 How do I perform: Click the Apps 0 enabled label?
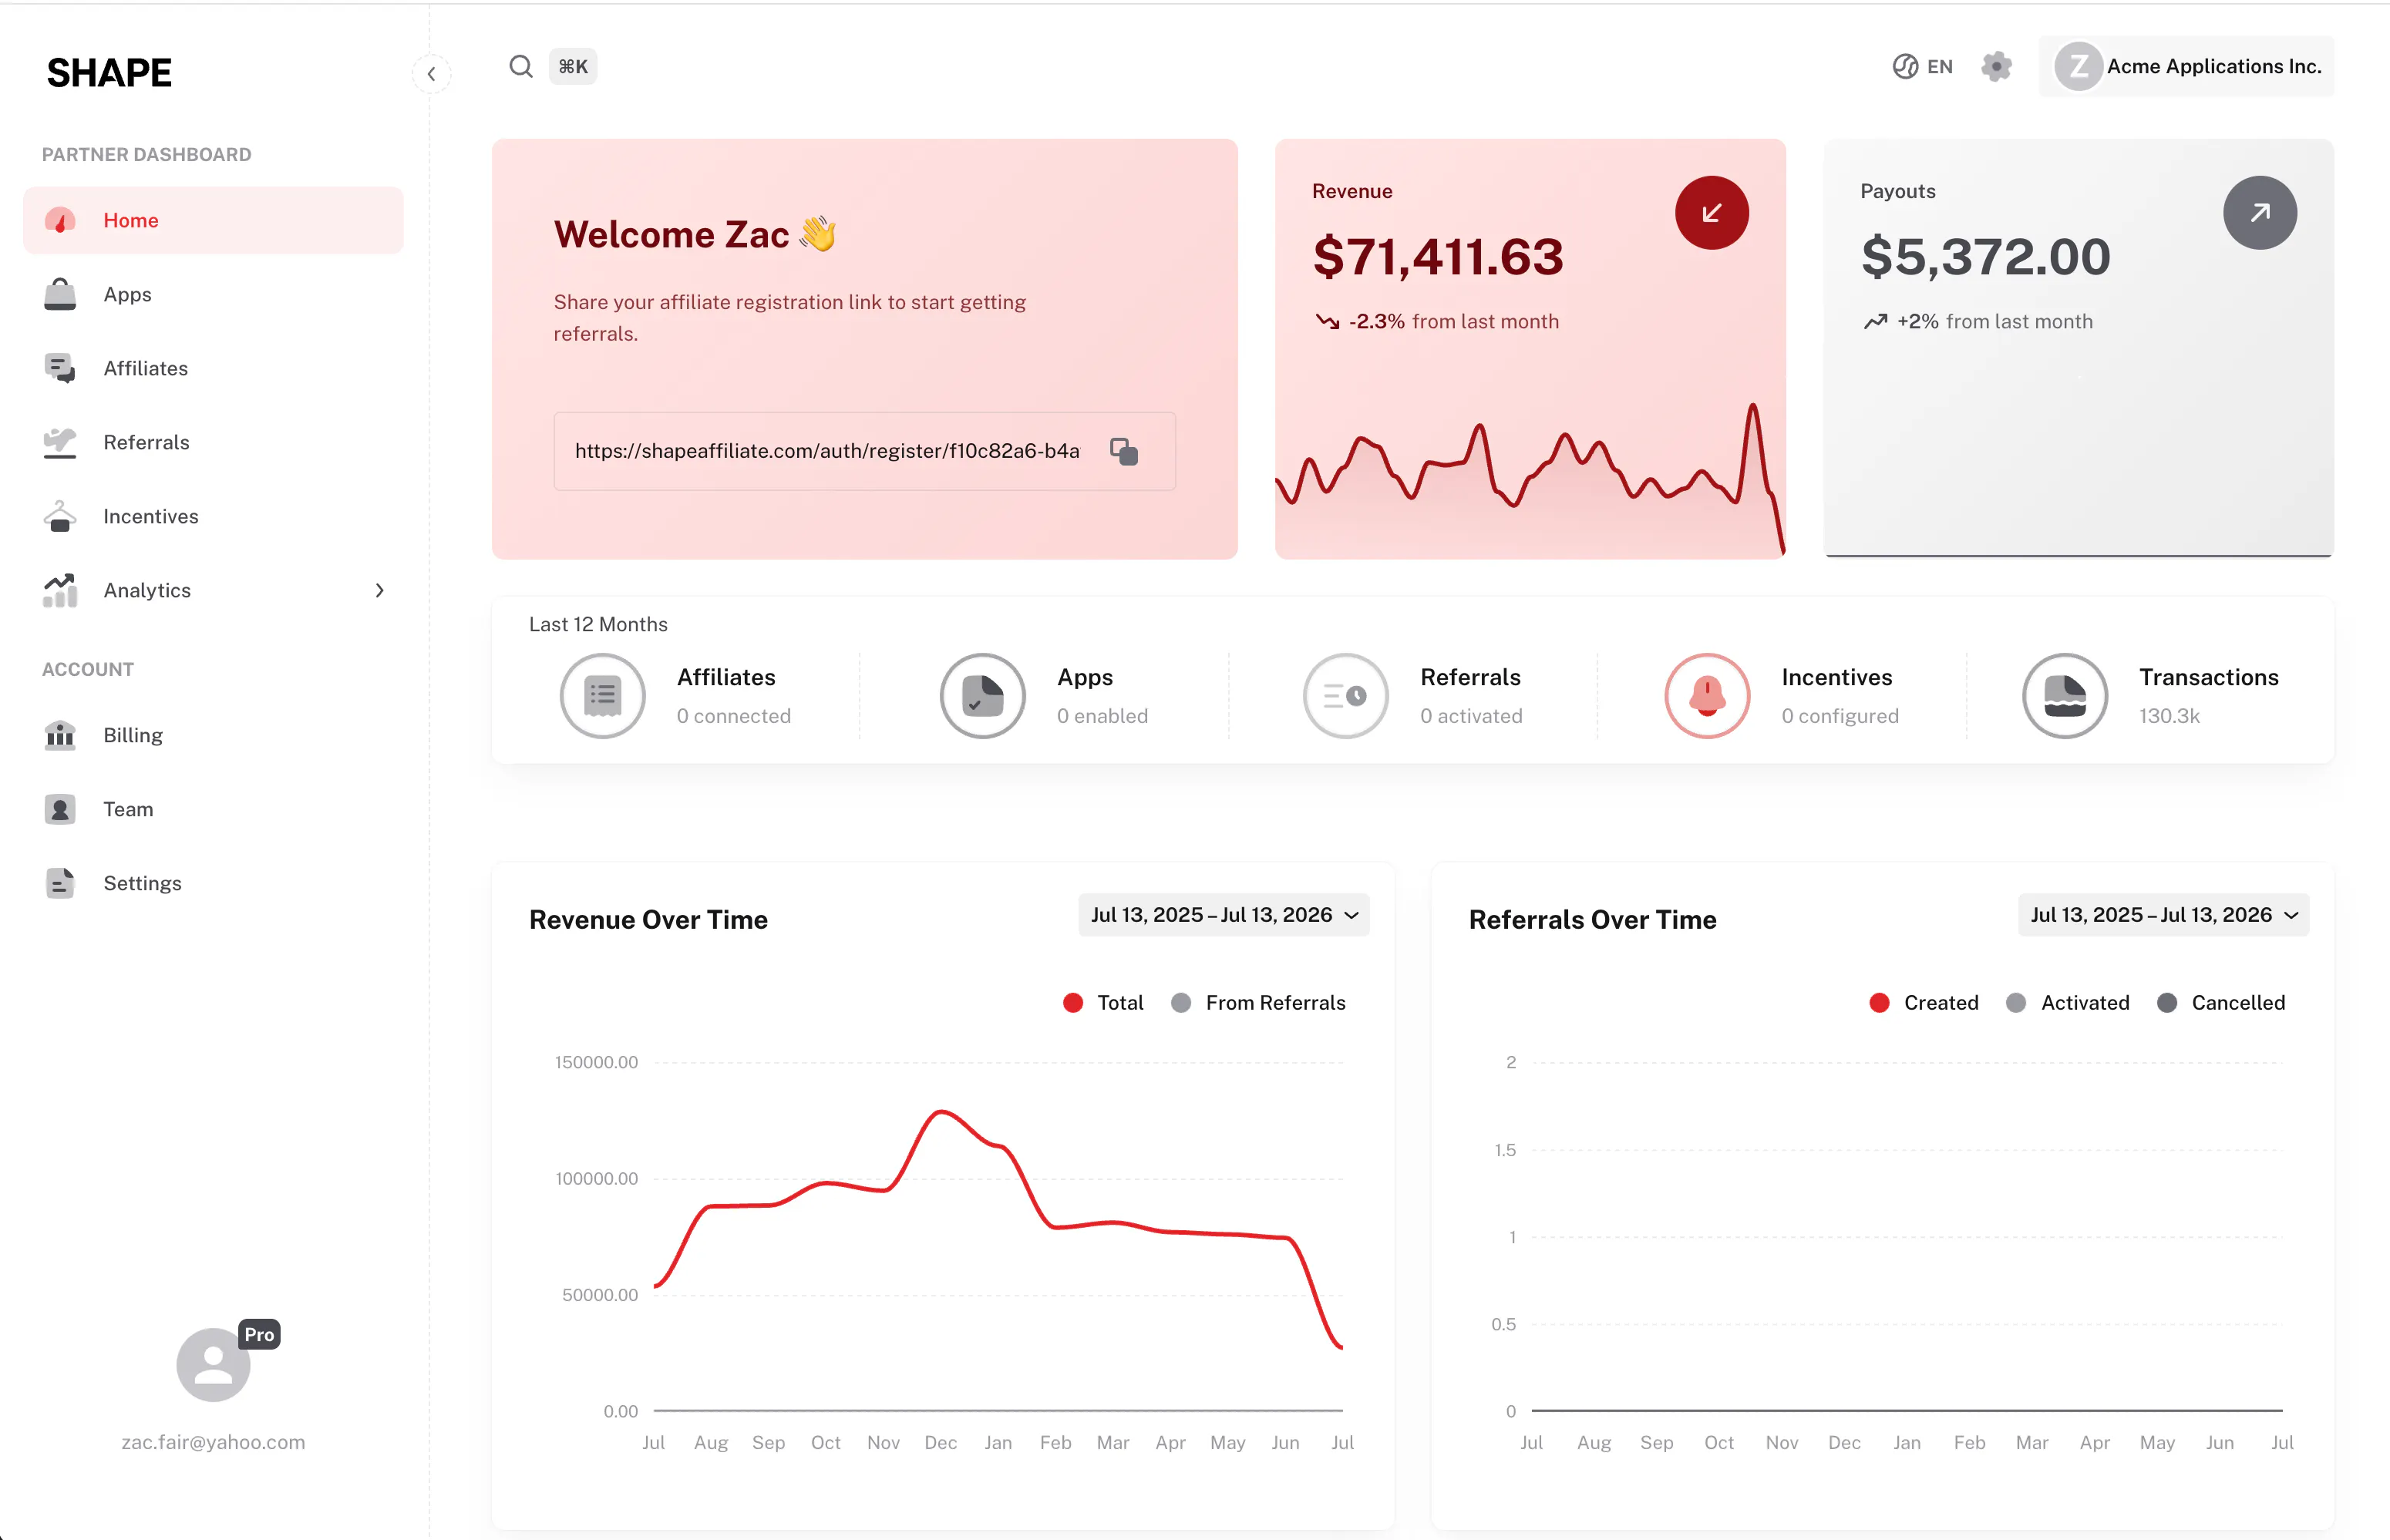(1102, 696)
